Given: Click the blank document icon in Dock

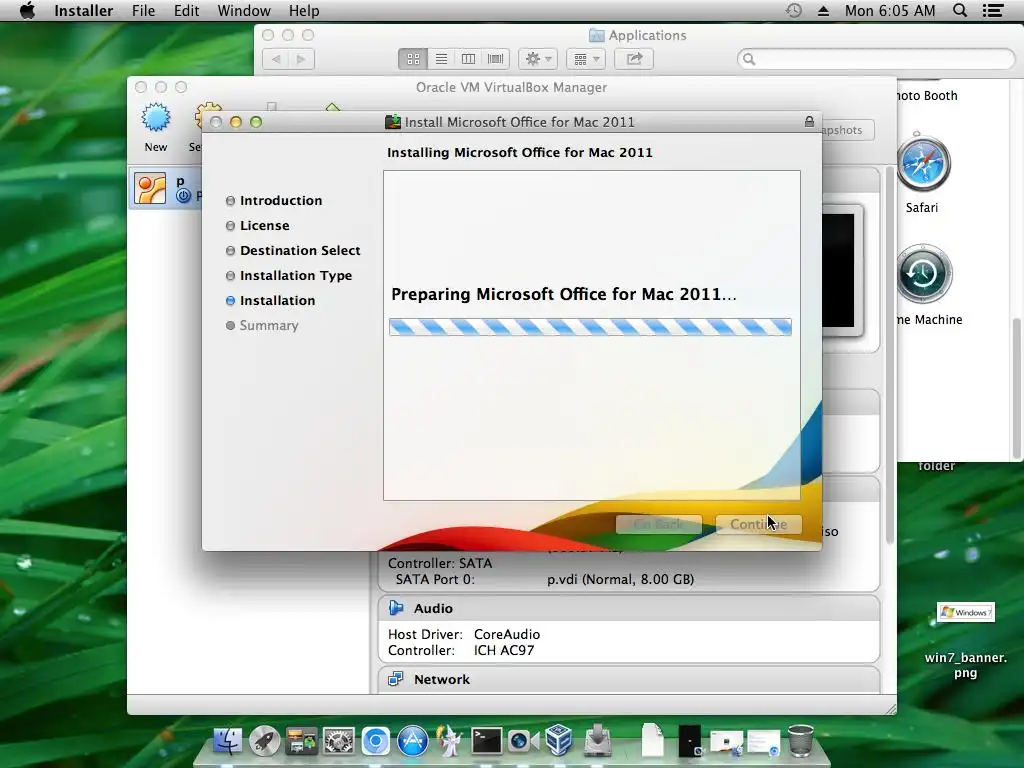Looking at the screenshot, I should point(652,741).
